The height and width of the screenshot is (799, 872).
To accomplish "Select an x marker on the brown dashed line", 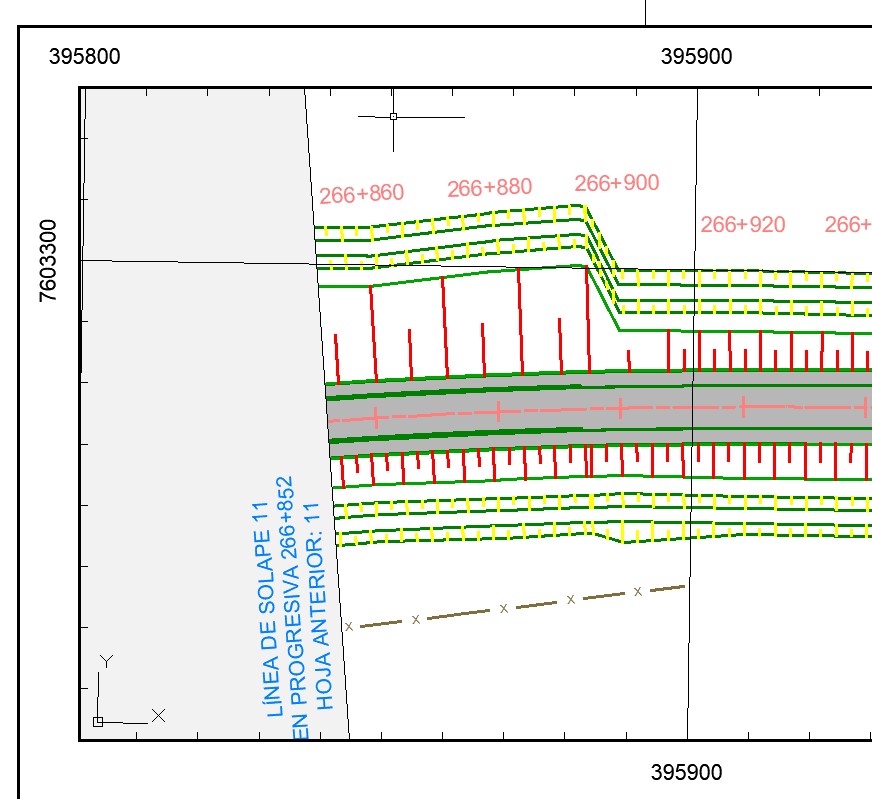I will coord(503,607).
